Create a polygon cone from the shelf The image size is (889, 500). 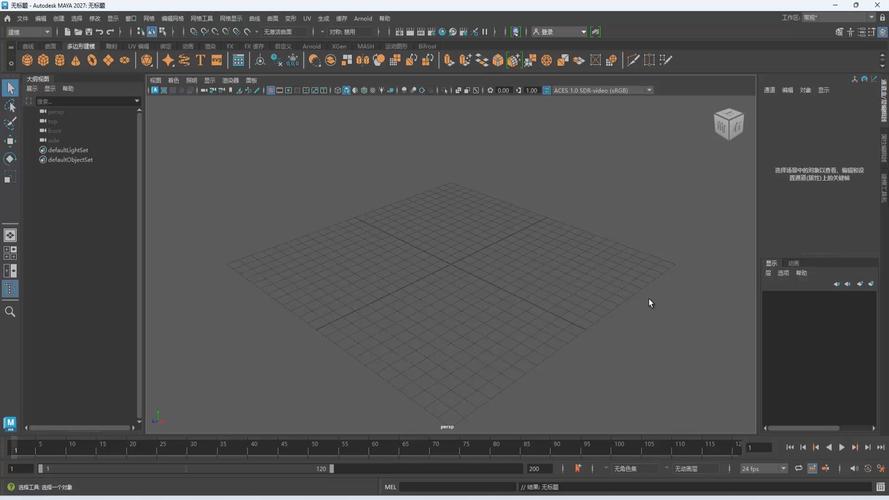75,60
